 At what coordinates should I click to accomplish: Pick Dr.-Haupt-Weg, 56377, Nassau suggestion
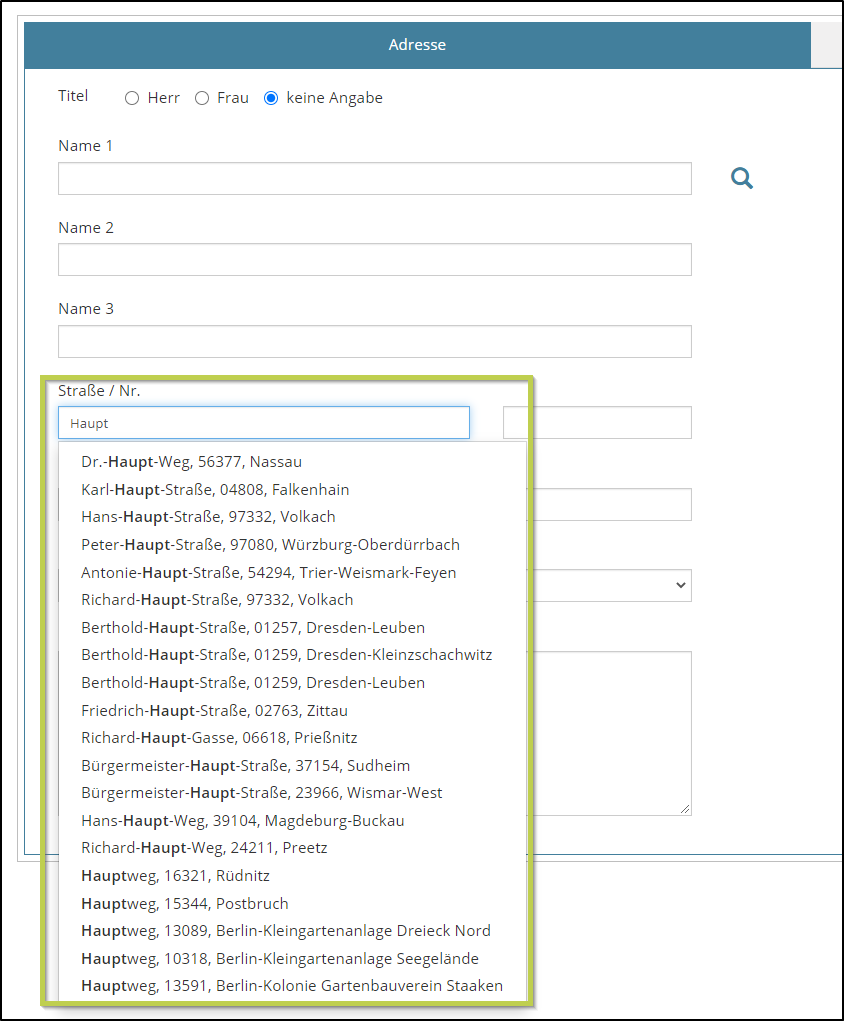[191, 462]
